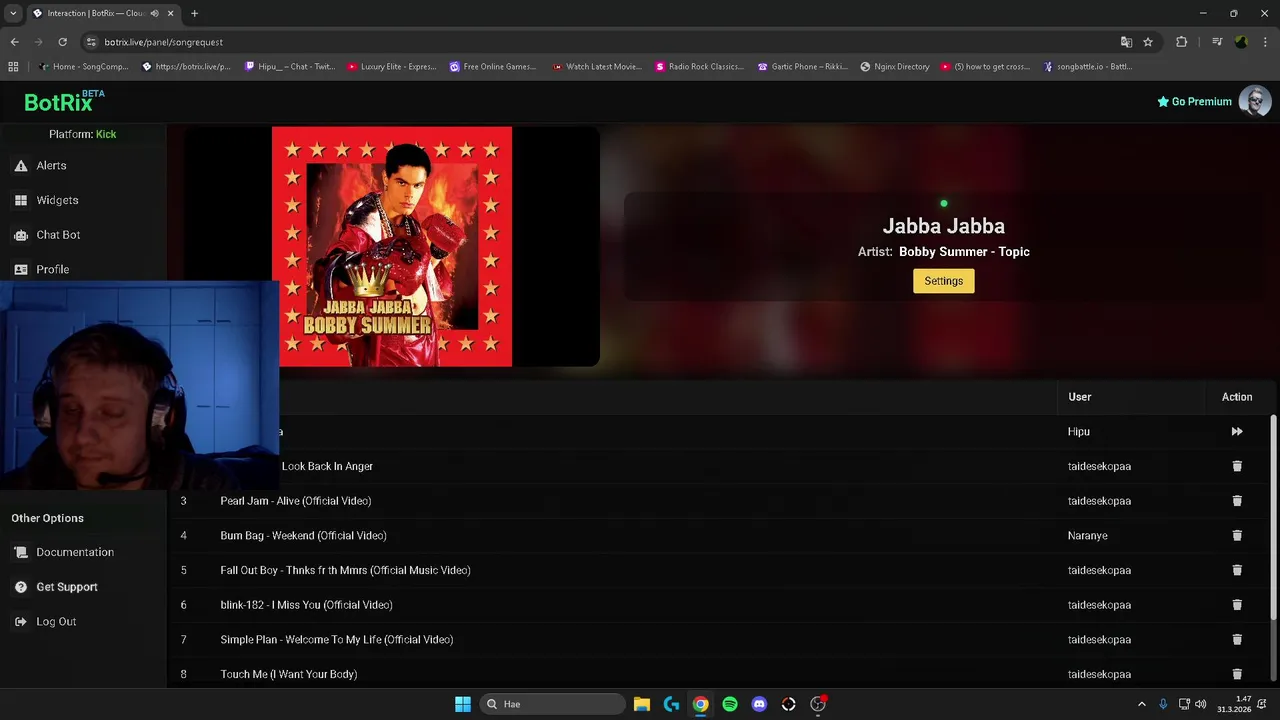The height and width of the screenshot is (720, 1280).
Task: Open the browser extensions icon
Action: pyautogui.click(x=1181, y=42)
